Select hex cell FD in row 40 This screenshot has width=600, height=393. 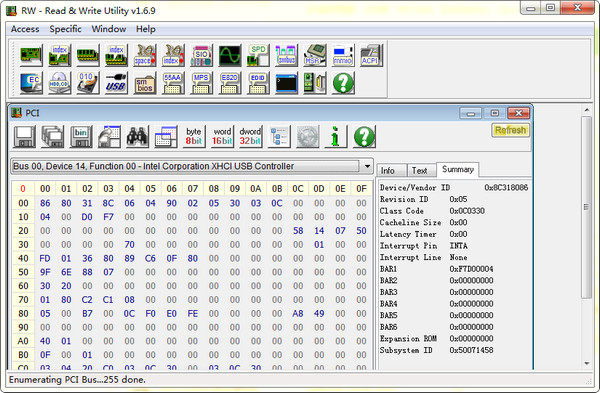tap(45, 258)
